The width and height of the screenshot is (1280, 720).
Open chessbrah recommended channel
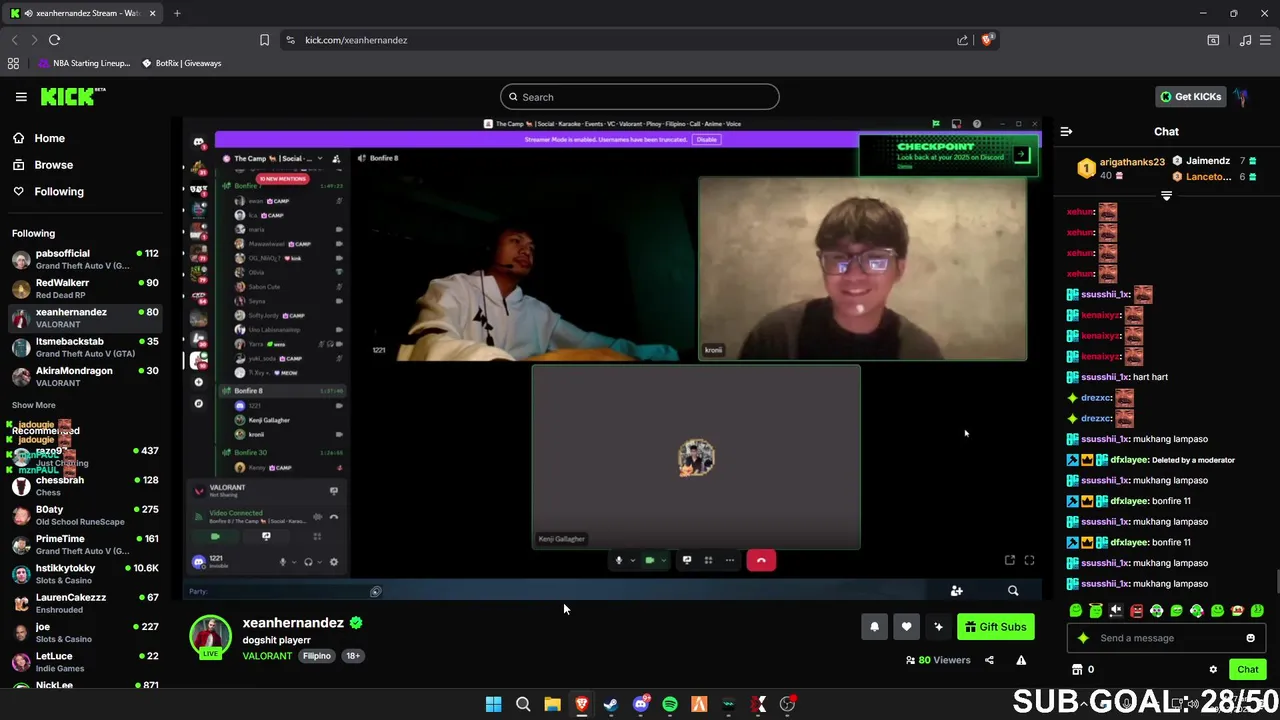click(84, 486)
